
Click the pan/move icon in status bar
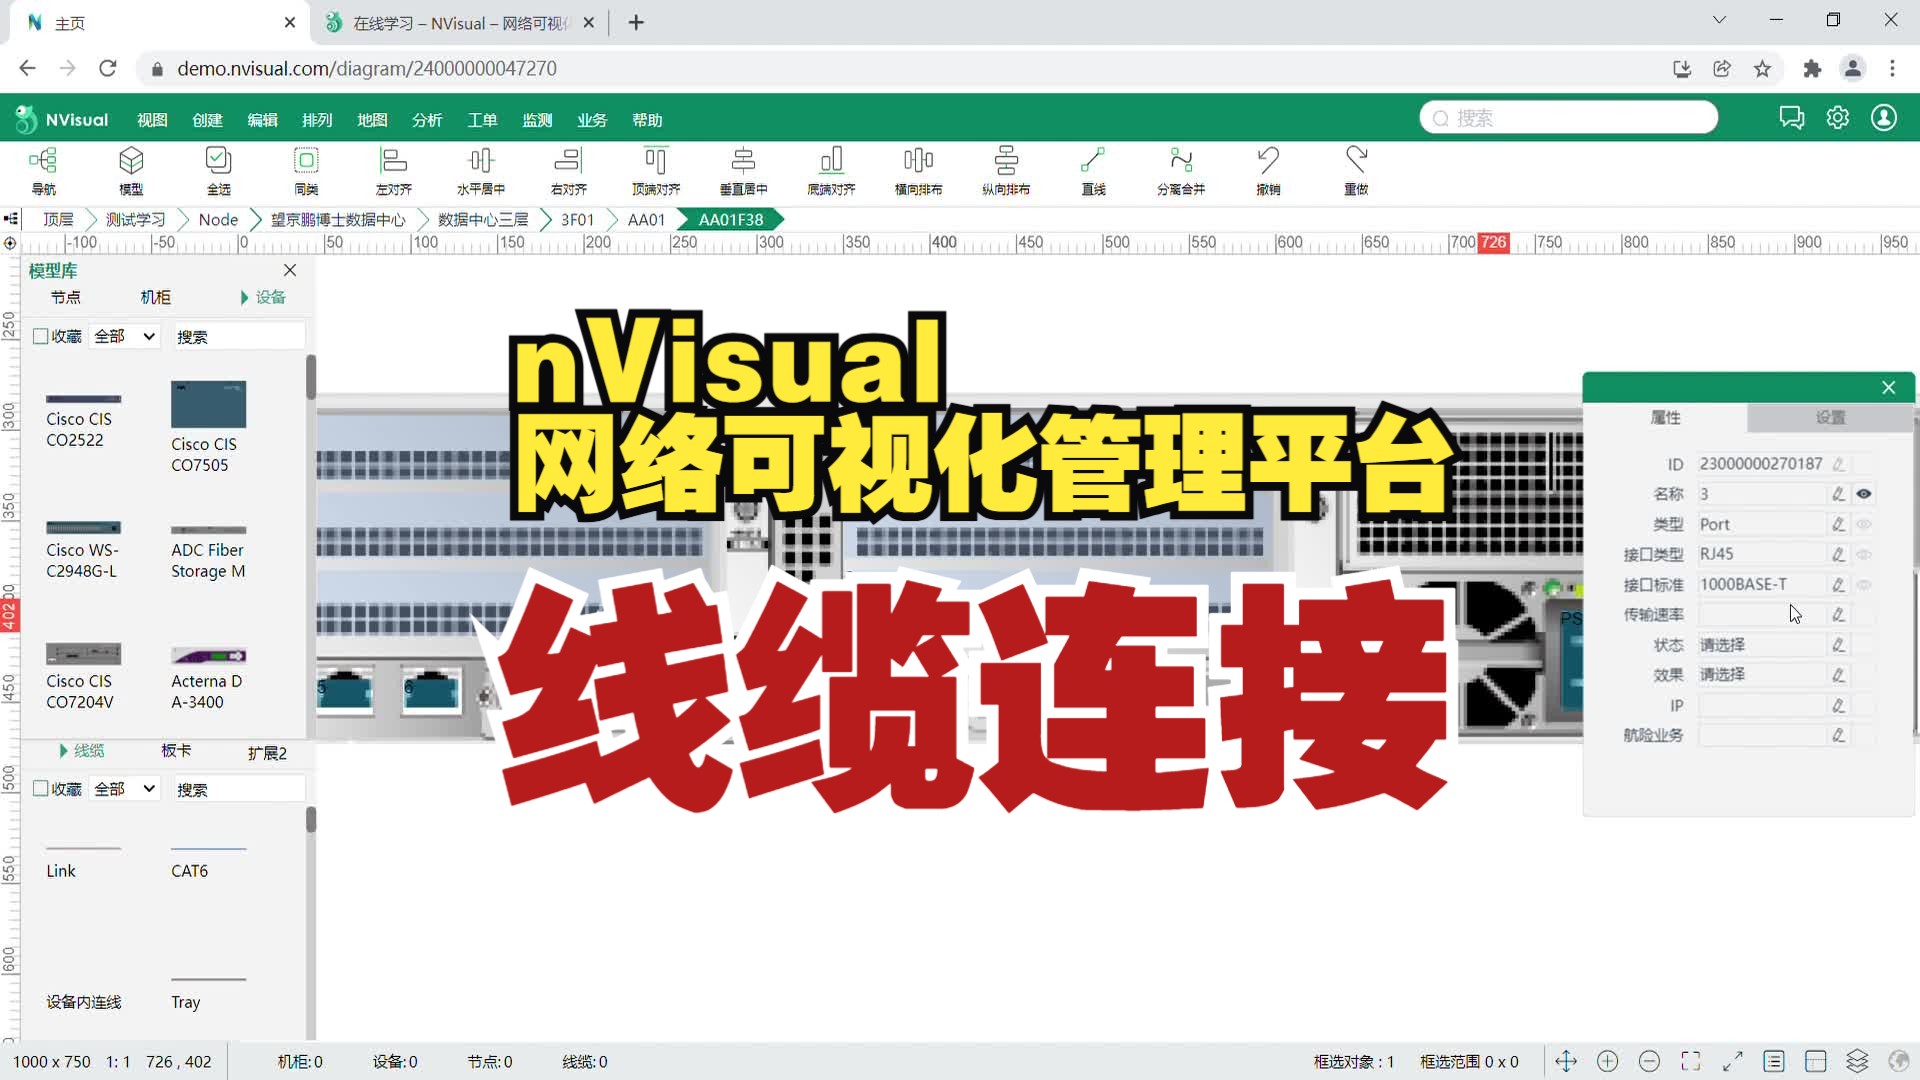click(x=1566, y=1061)
